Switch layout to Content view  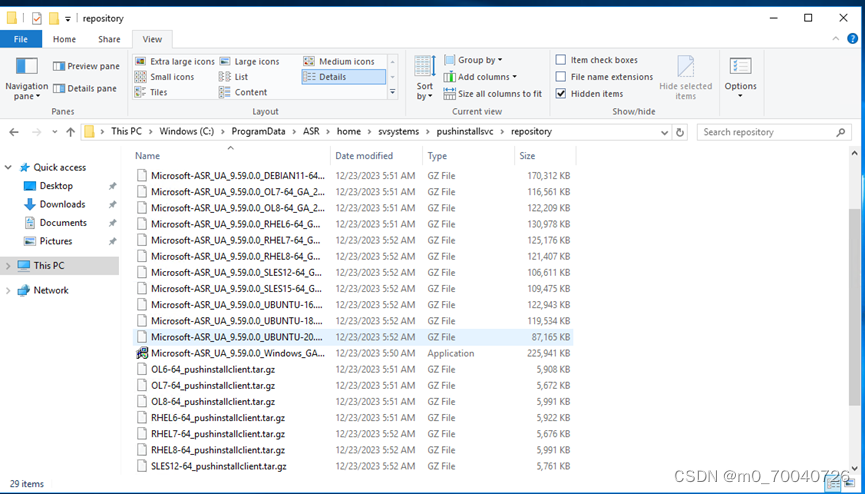(243, 92)
